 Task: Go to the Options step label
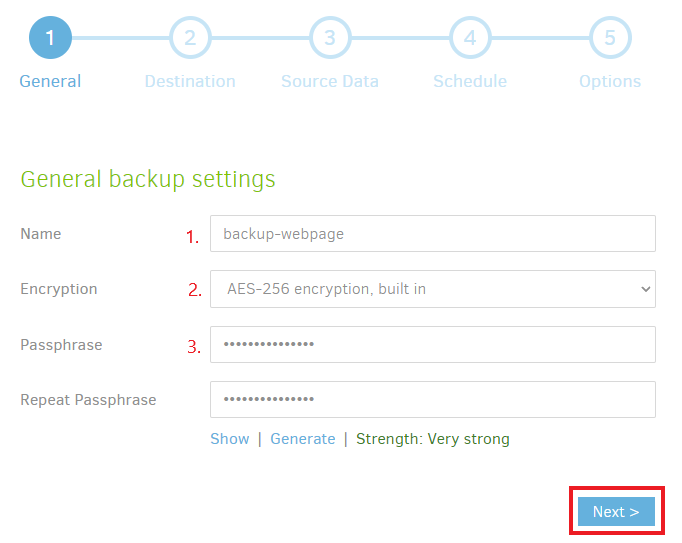click(610, 81)
